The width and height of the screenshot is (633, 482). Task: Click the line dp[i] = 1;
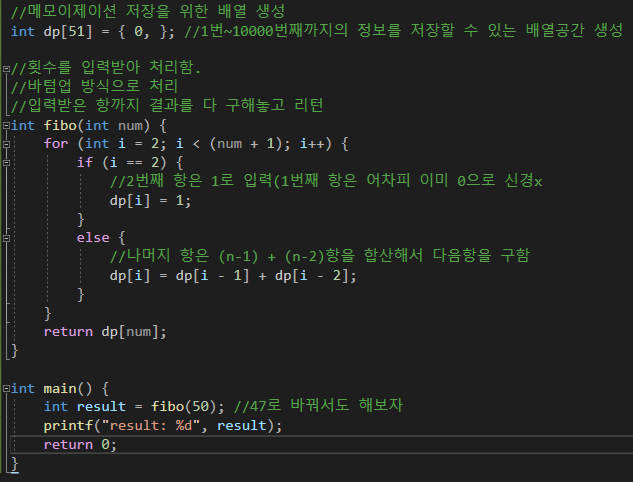tap(150, 200)
